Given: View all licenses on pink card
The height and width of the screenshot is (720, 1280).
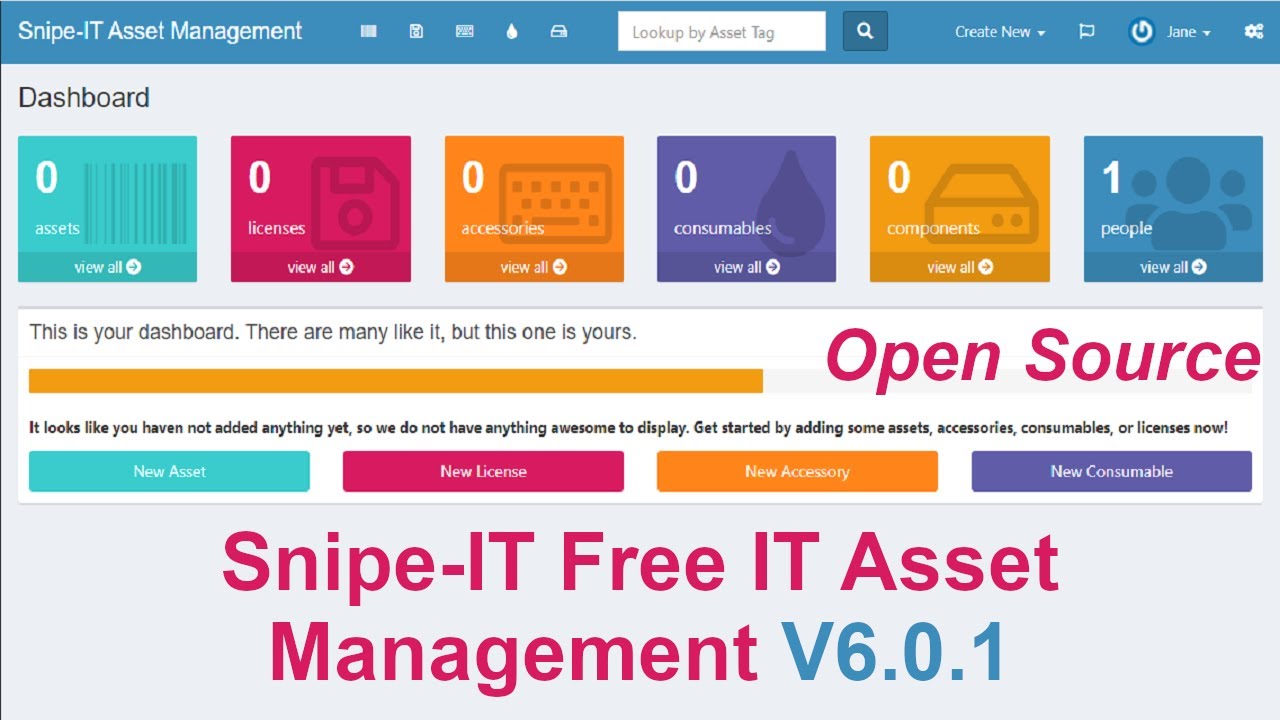Looking at the screenshot, I should point(321,267).
